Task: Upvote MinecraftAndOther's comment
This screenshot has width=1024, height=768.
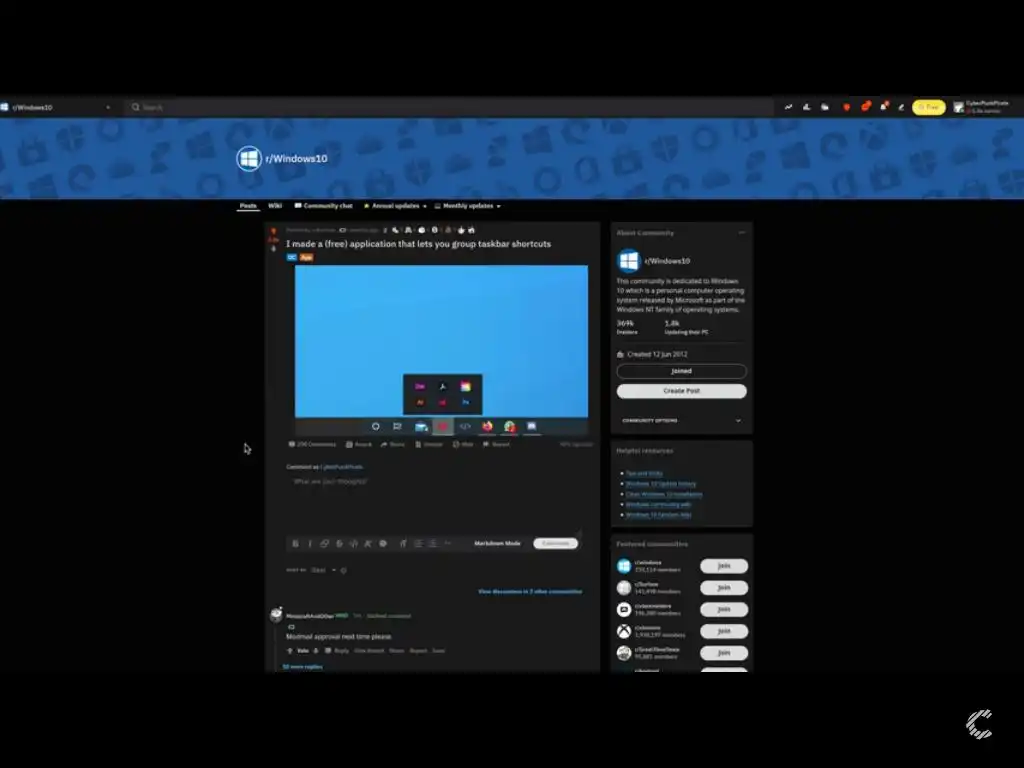Action: click(x=290, y=650)
